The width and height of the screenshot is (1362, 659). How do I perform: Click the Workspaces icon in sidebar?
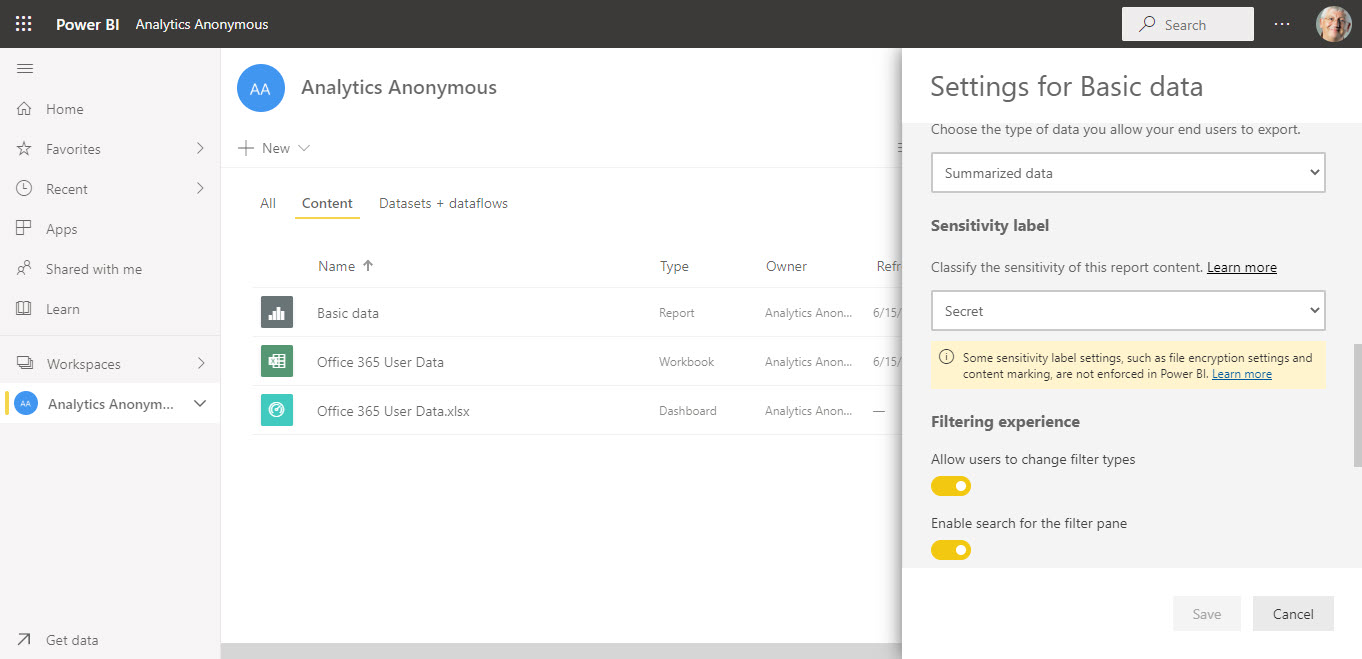(x=25, y=364)
